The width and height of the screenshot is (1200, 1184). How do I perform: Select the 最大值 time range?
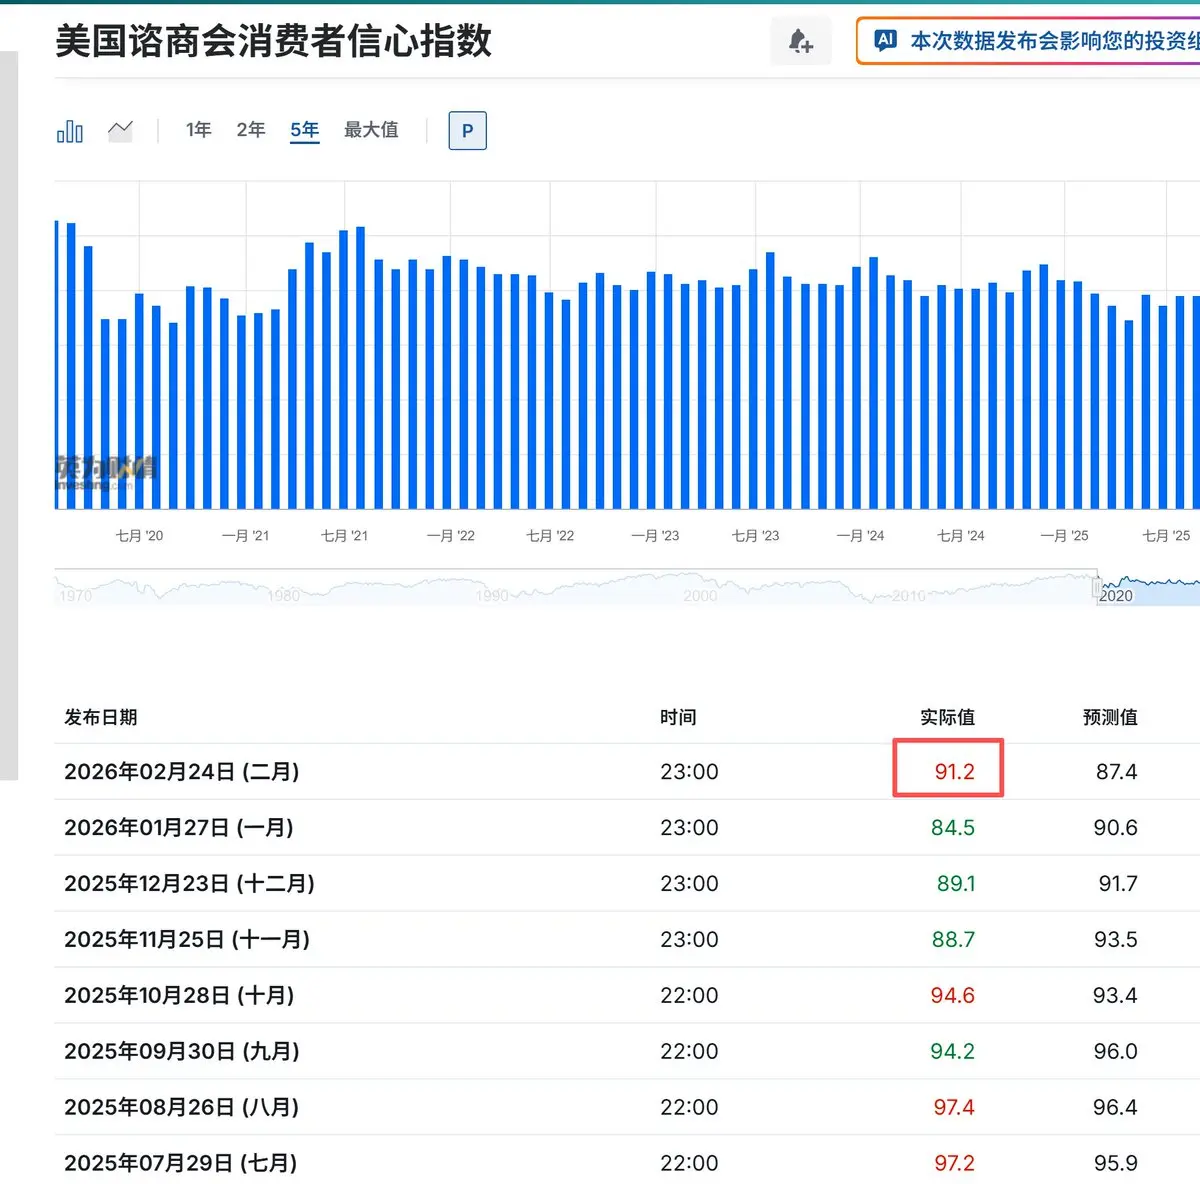tap(371, 130)
